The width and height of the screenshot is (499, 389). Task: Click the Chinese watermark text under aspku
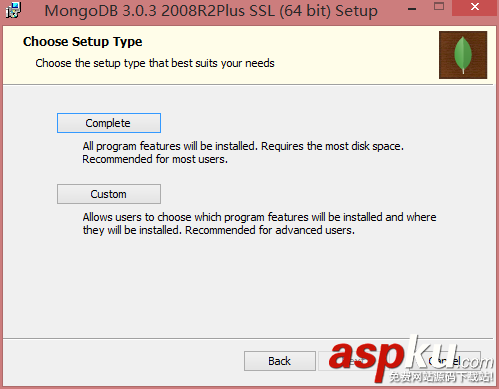[441, 377]
